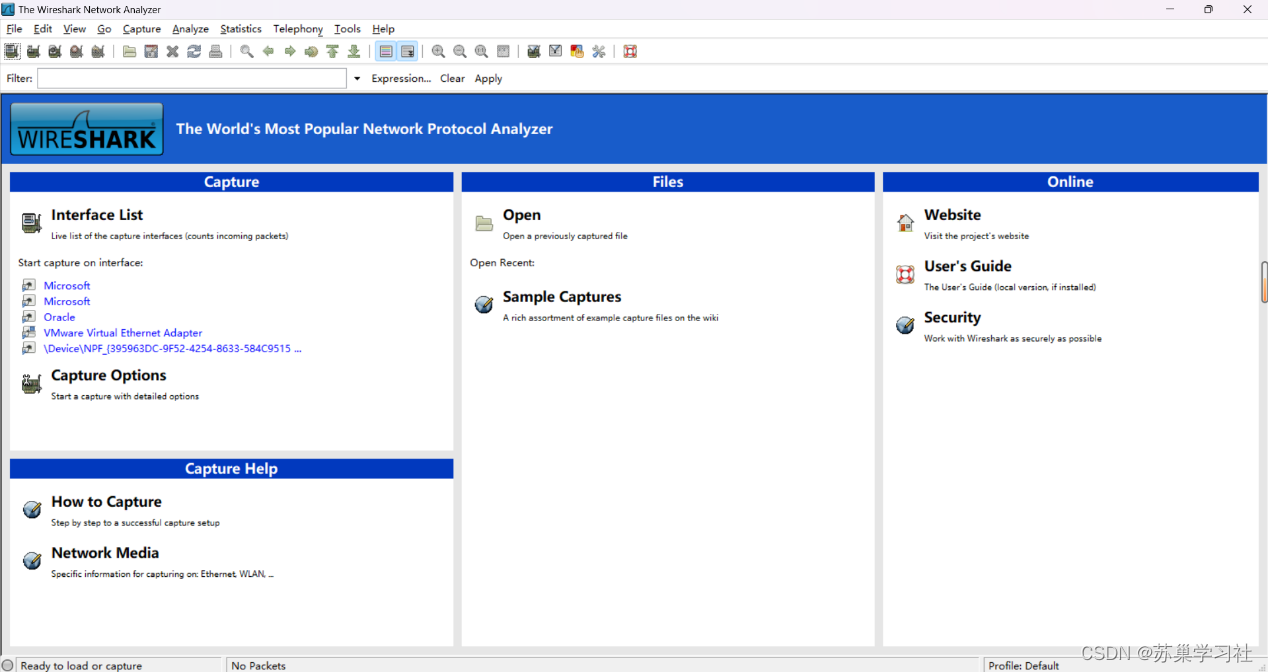Open the File menu

[x=14, y=29]
